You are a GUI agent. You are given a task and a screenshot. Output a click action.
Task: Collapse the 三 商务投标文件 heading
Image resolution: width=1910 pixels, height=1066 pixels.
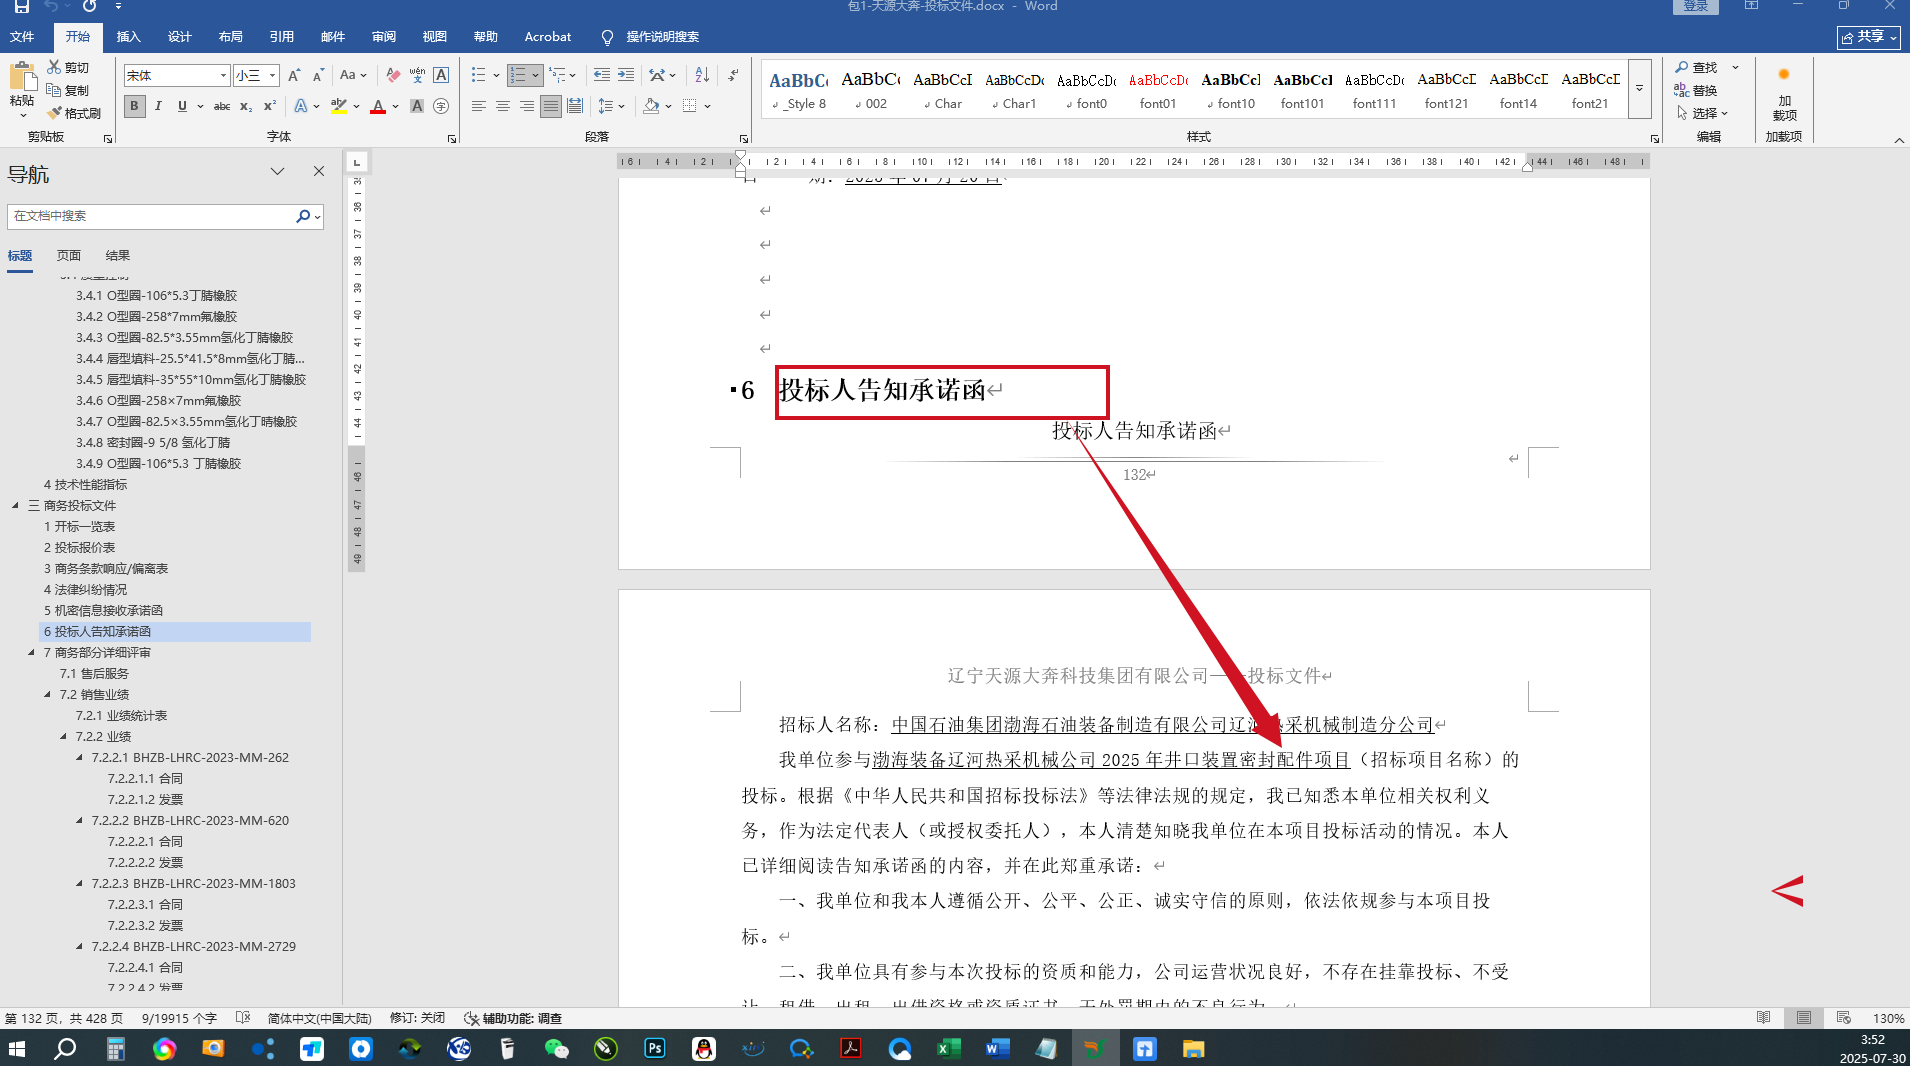pos(15,506)
